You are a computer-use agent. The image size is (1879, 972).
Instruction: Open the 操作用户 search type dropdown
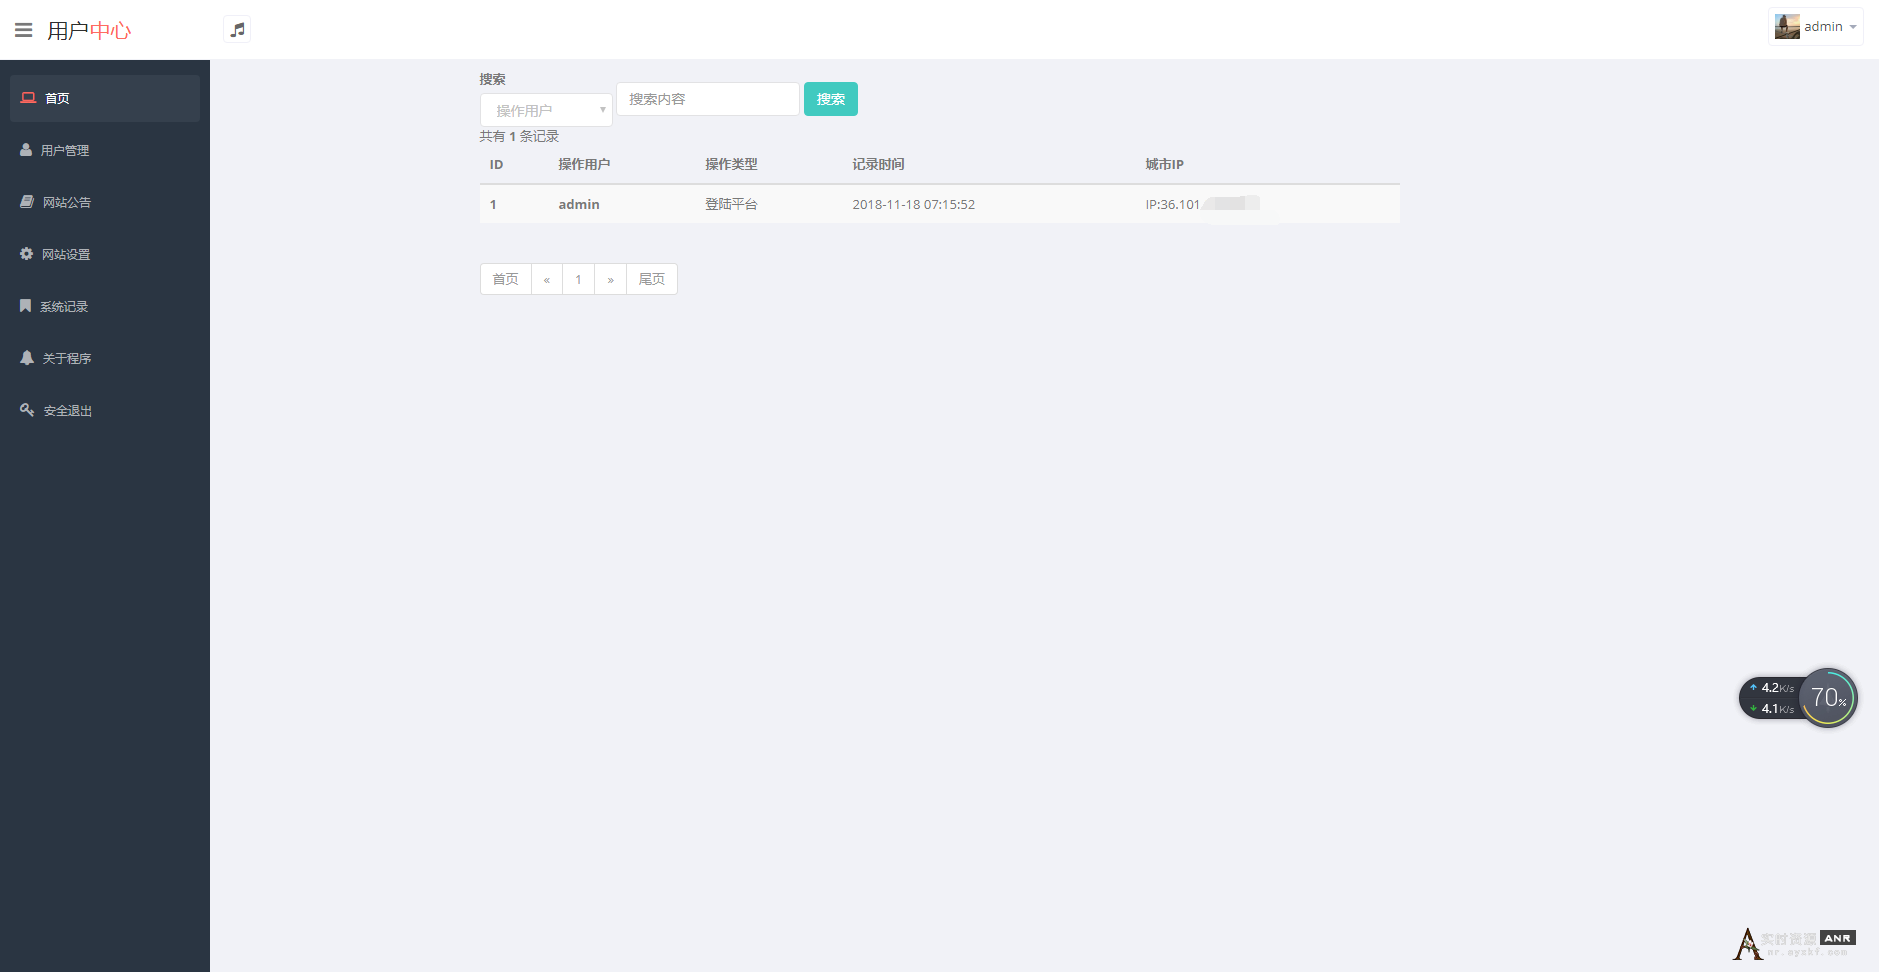coord(546,110)
